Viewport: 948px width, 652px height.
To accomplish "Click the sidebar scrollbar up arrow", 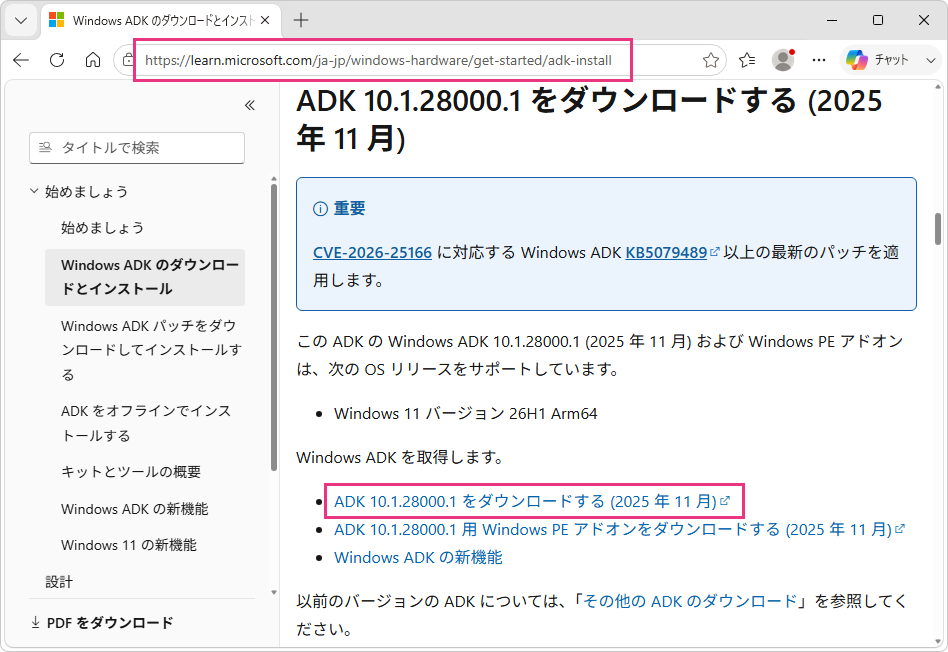I will (274, 179).
